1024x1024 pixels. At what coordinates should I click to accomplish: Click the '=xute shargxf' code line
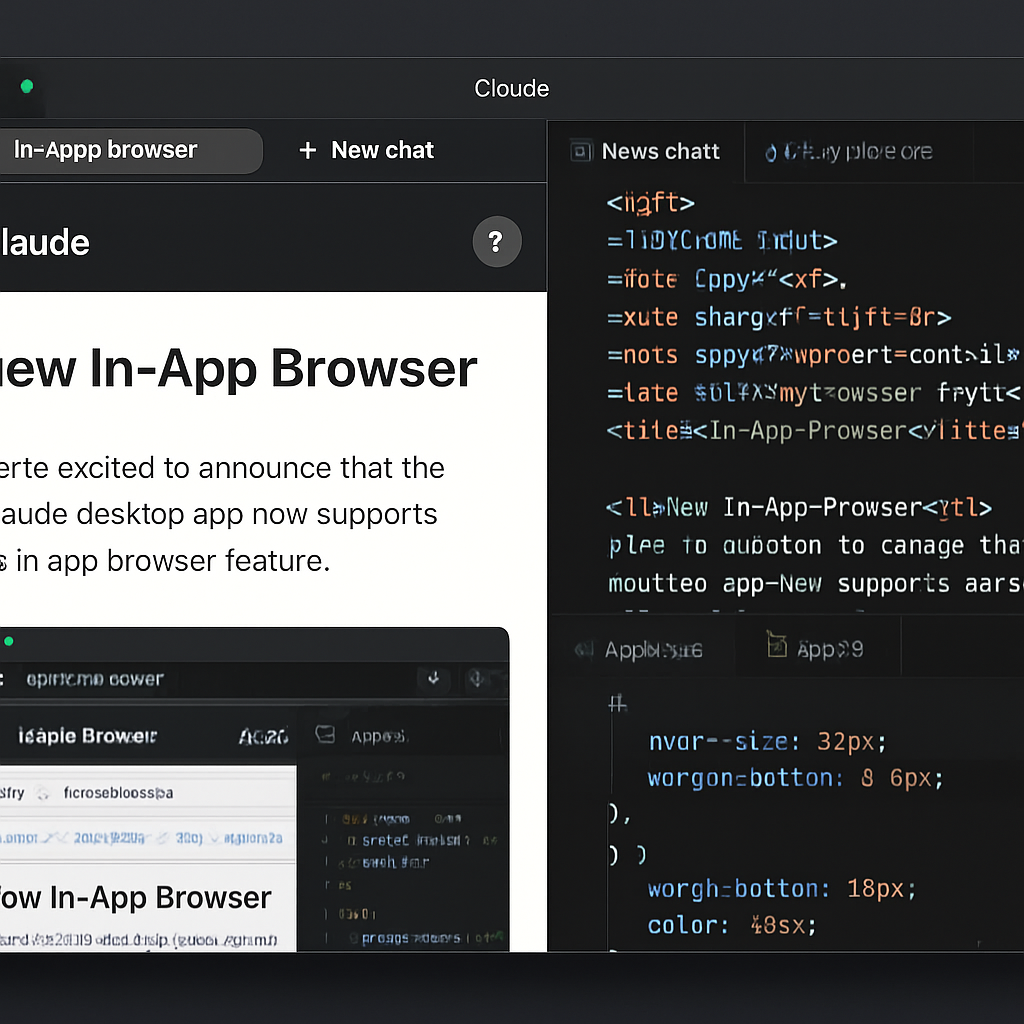coord(778,317)
